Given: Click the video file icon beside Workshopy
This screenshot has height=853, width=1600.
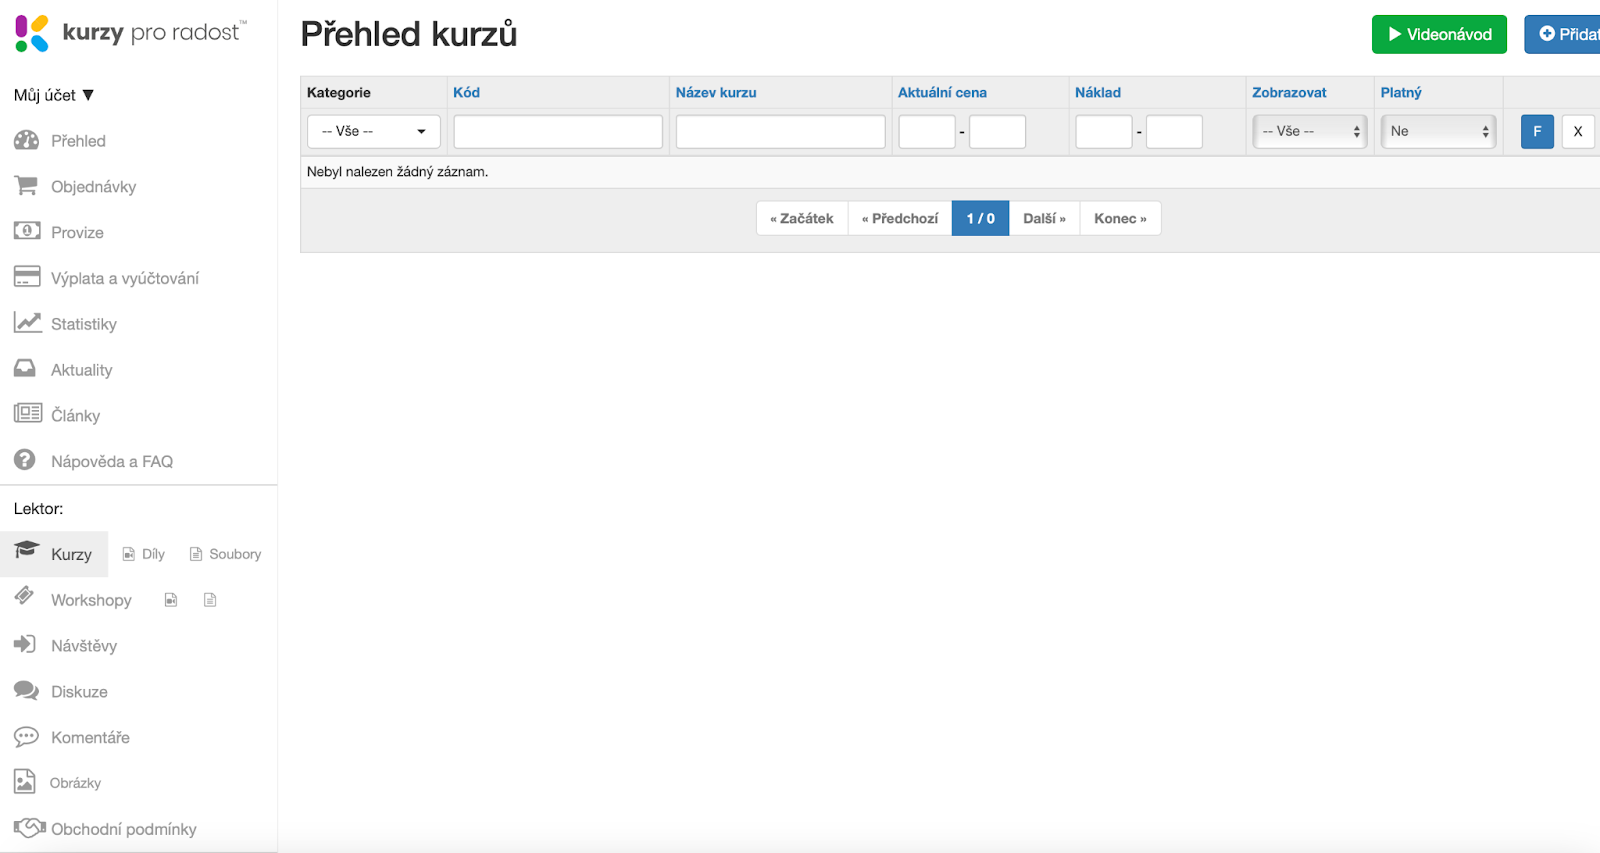Looking at the screenshot, I should [171, 600].
